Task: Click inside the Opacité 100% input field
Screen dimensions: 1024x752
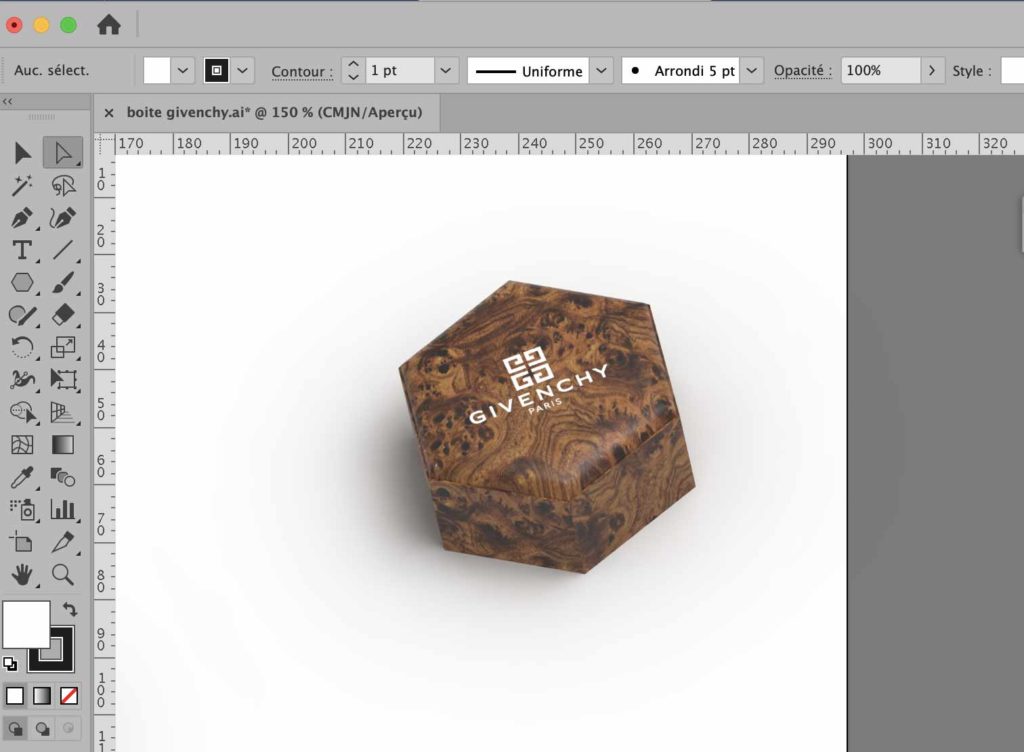Action: coord(878,70)
